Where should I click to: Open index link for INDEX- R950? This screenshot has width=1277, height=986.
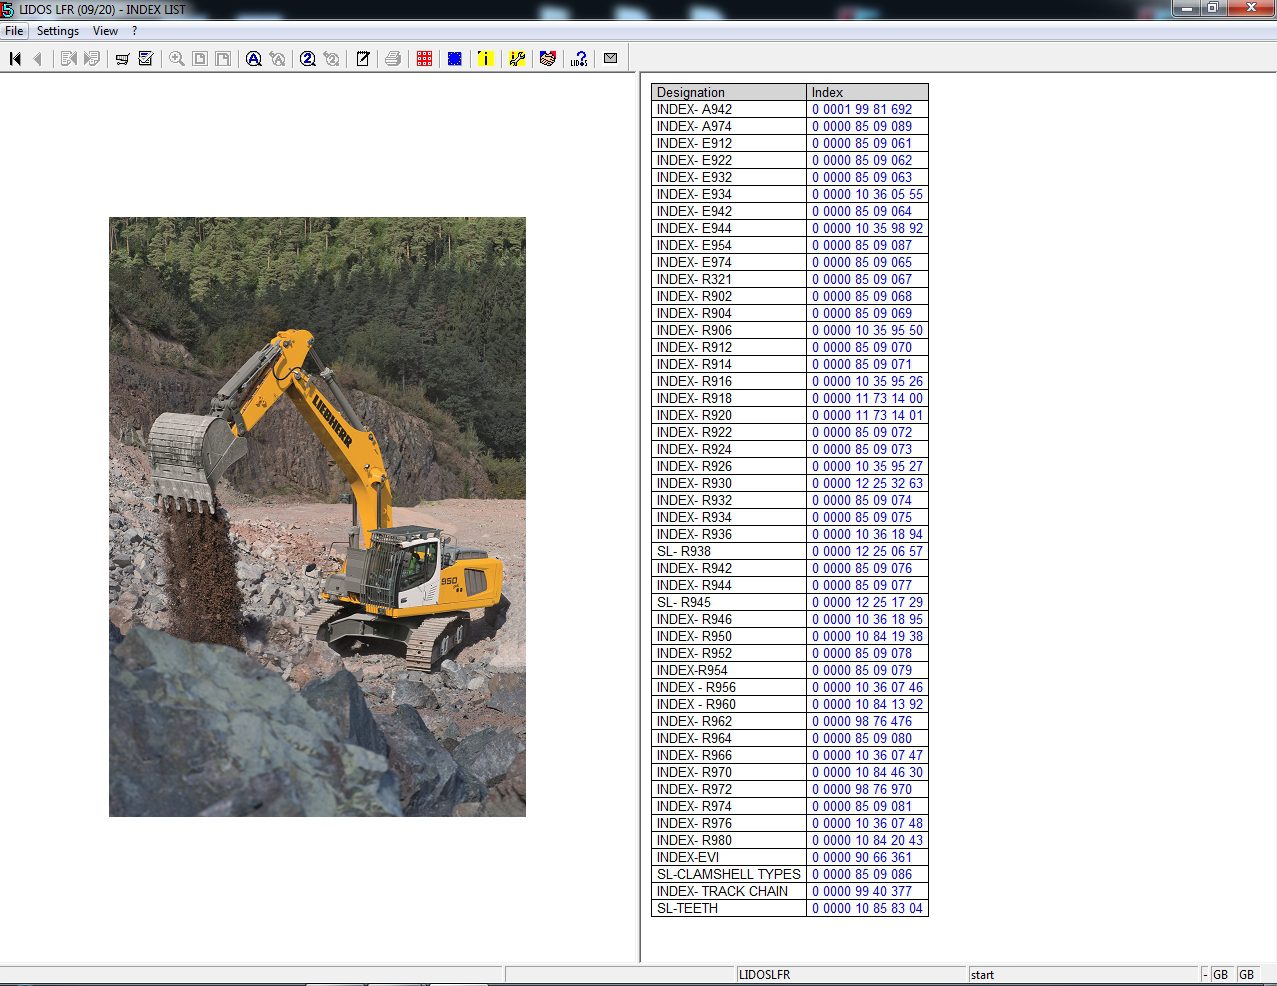(867, 636)
